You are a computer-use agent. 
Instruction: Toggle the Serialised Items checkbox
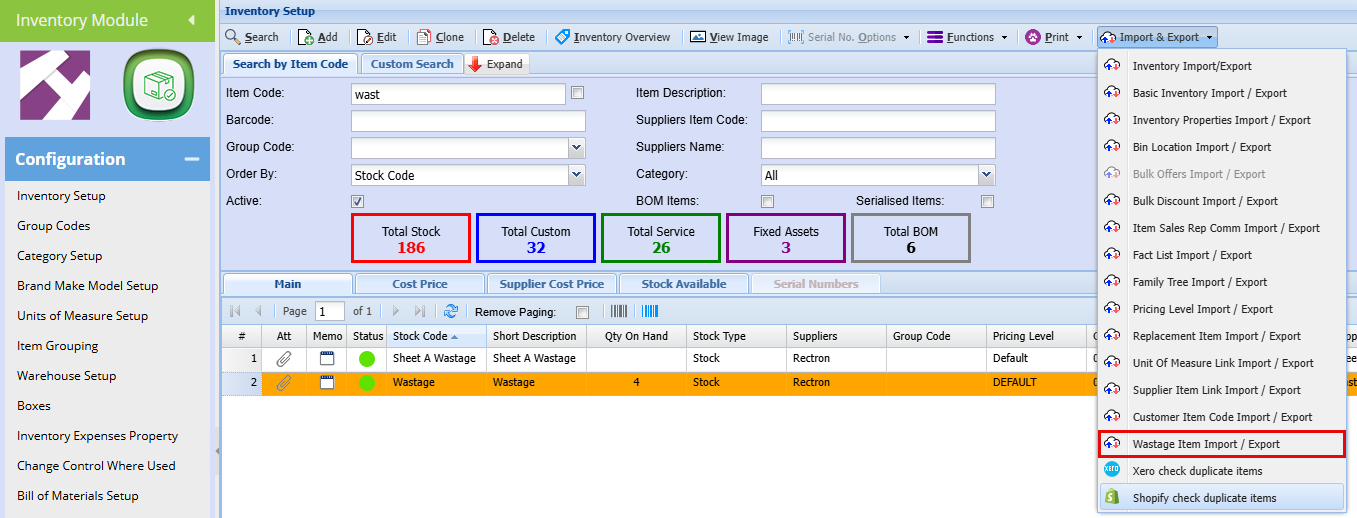[x=987, y=201]
